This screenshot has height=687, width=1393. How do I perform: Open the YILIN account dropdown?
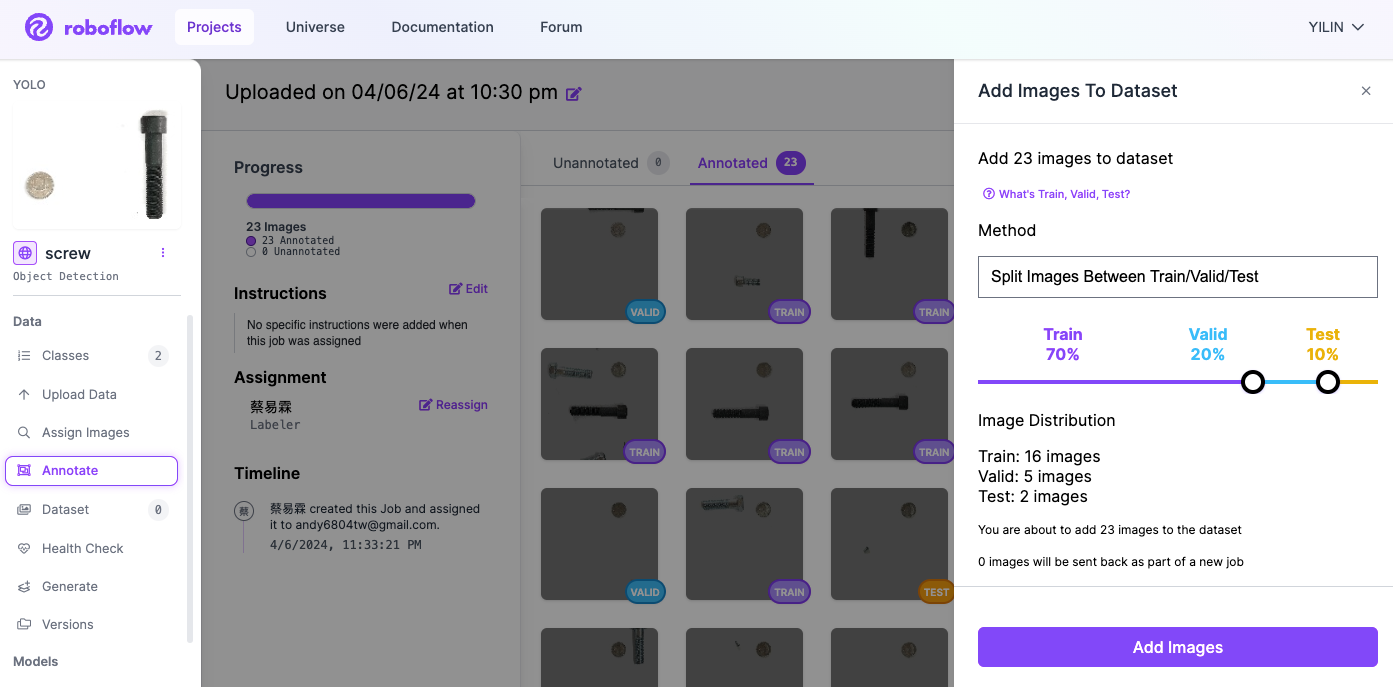pos(1336,27)
